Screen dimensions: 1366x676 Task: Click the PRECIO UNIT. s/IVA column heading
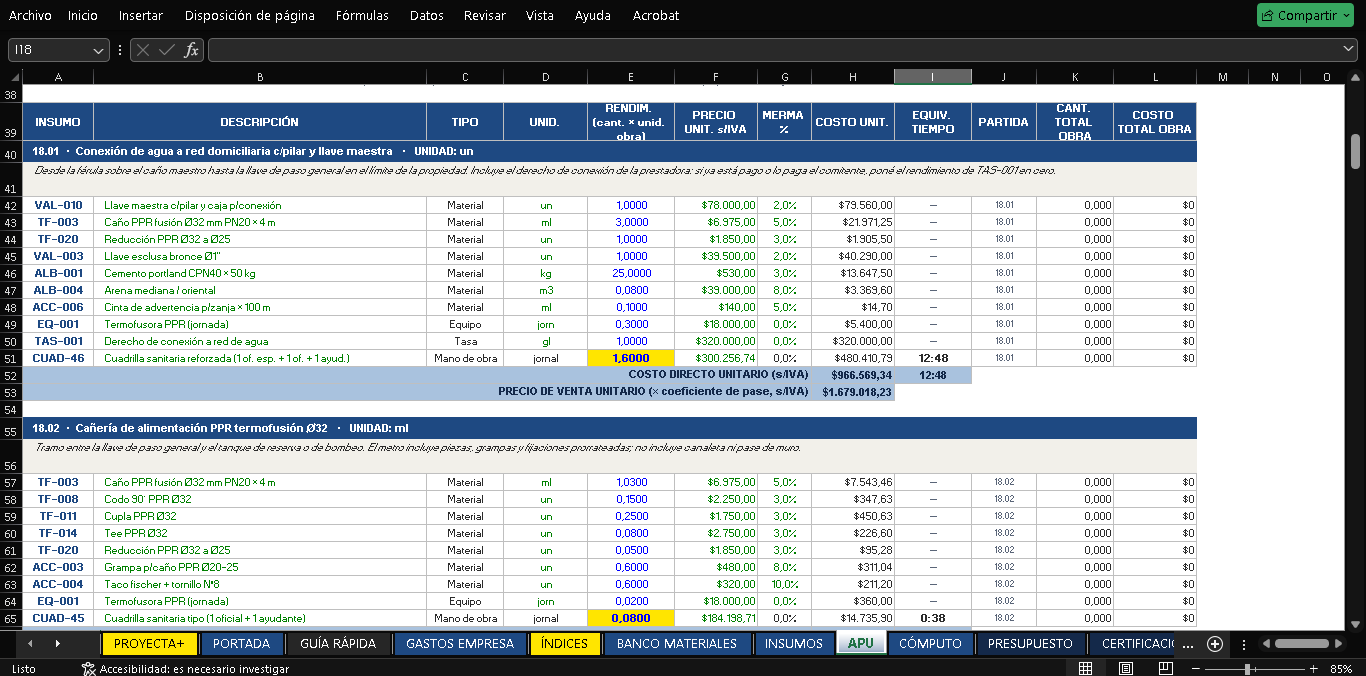[x=716, y=121]
